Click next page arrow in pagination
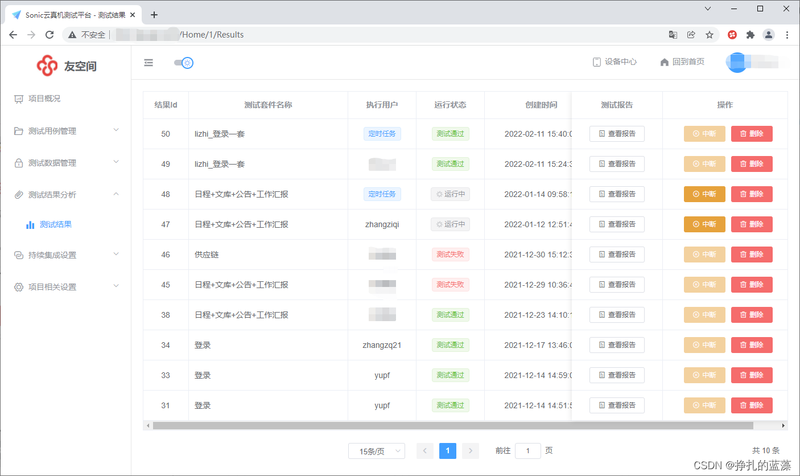800x476 pixels. [470, 450]
